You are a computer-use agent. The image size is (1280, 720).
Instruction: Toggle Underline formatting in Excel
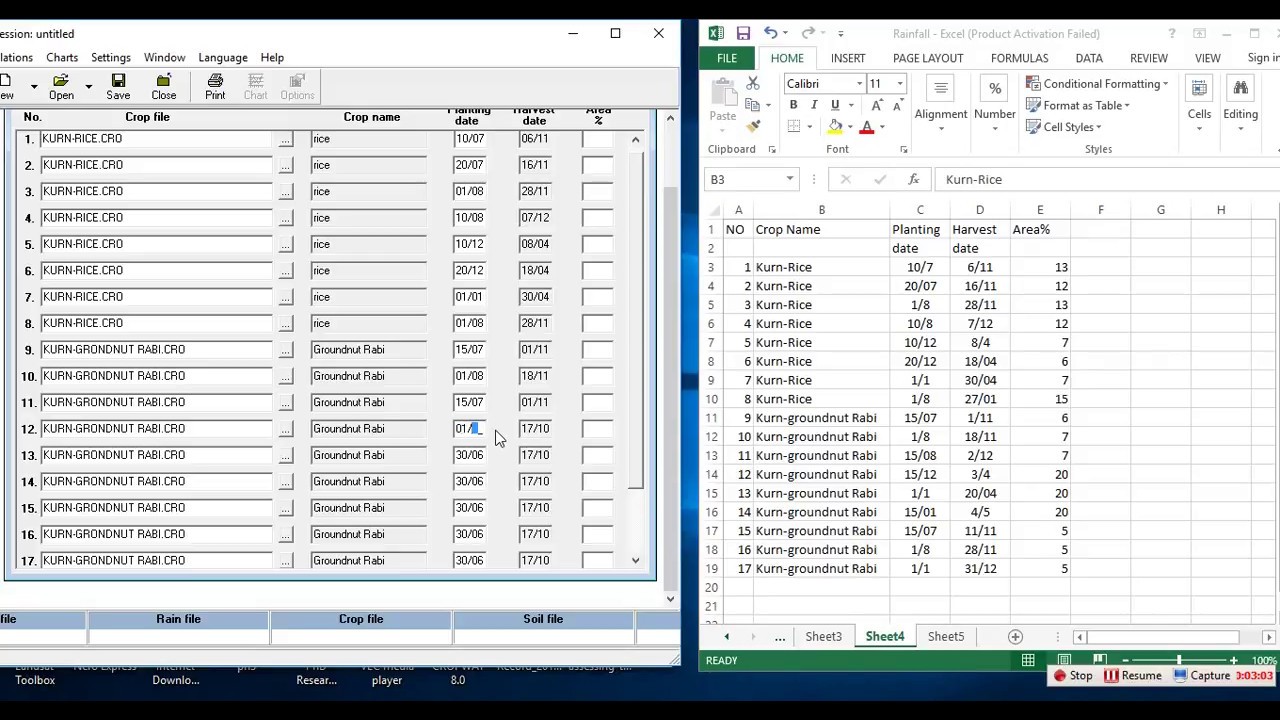pyautogui.click(x=835, y=105)
